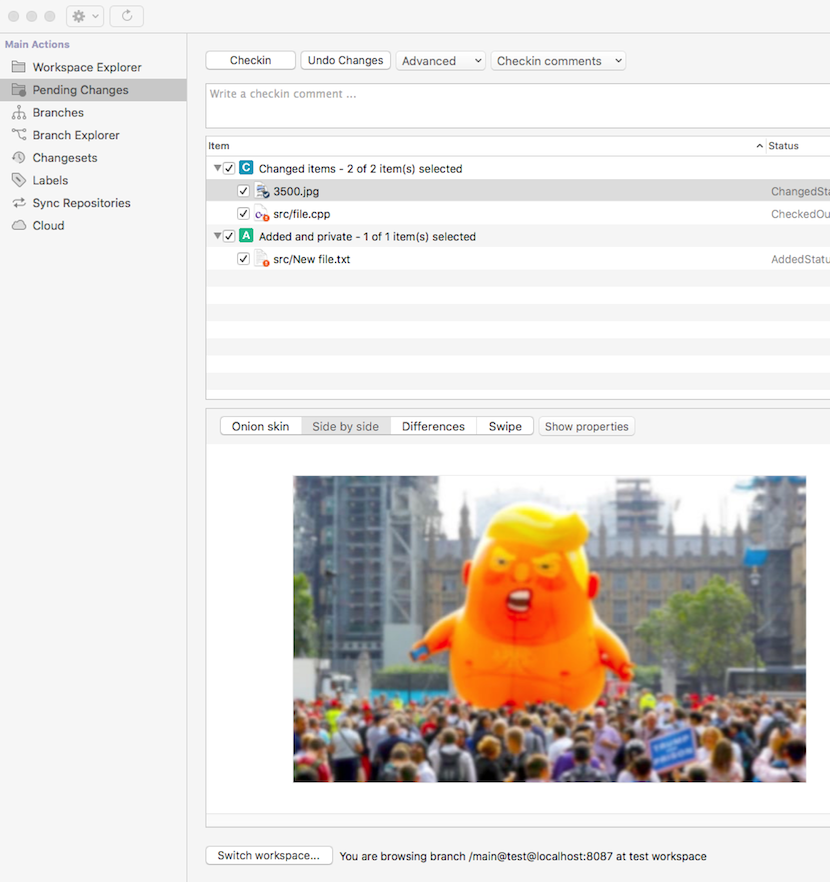The height and width of the screenshot is (882, 830).
Task: Collapse the Added and private group
Action: 216,235
